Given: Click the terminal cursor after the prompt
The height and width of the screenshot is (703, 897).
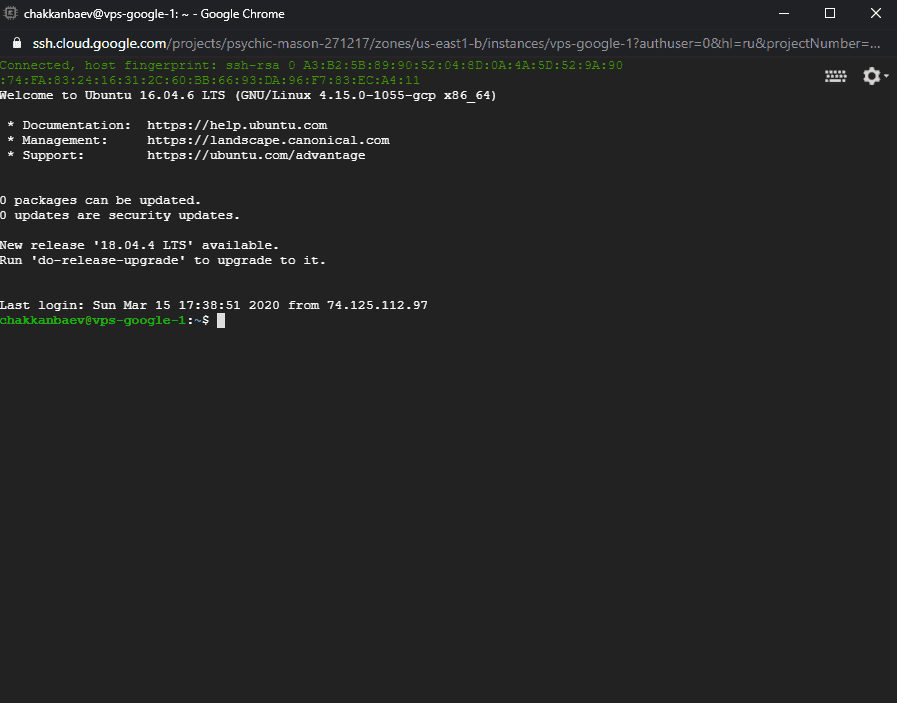Looking at the screenshot, I should coord(221,320).
